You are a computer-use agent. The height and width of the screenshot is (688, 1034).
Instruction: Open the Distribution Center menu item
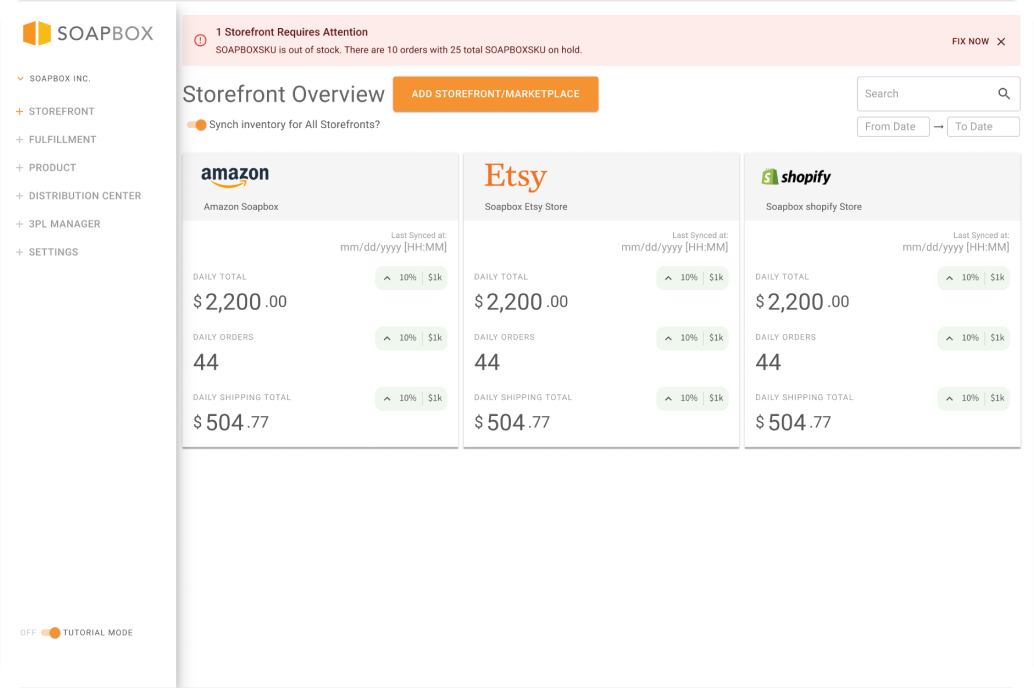click(84, 196)
